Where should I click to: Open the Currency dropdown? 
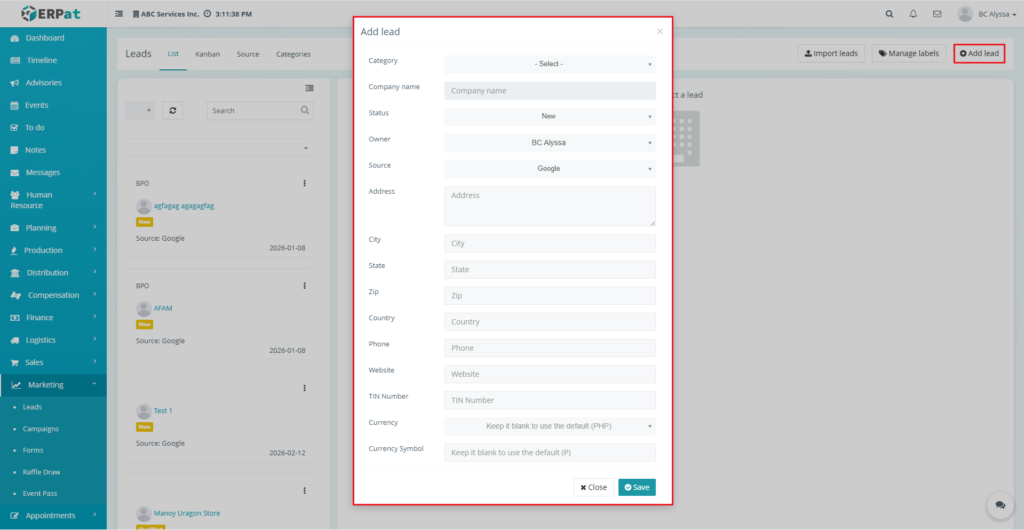pos(549,426)
